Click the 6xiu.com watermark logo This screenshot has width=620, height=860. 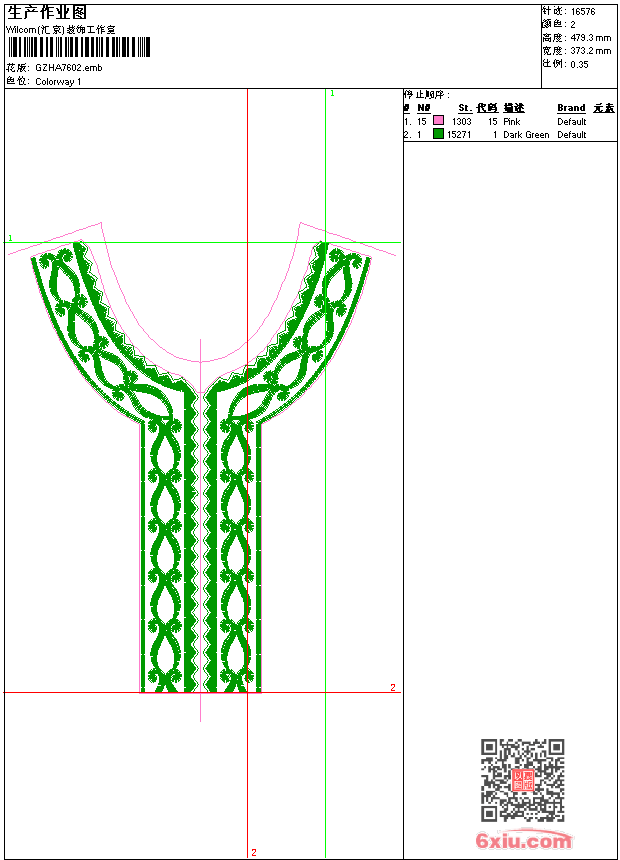[523, 841]
